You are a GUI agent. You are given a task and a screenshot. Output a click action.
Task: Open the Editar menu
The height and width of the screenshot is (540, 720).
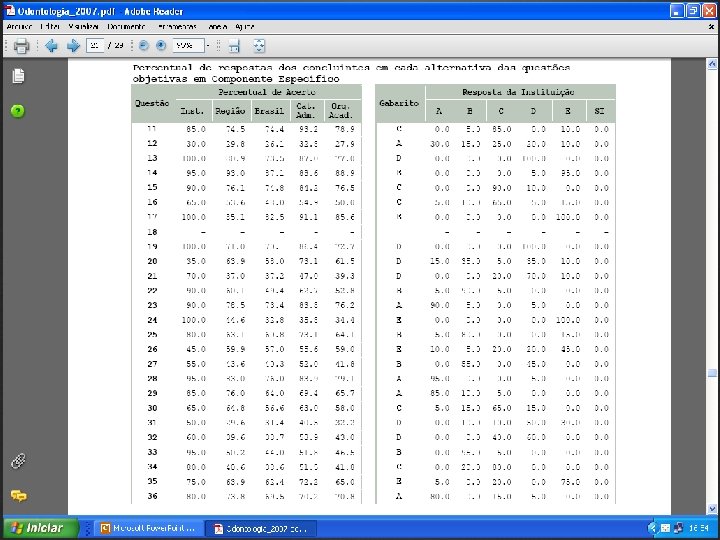[x=50, y=27]
